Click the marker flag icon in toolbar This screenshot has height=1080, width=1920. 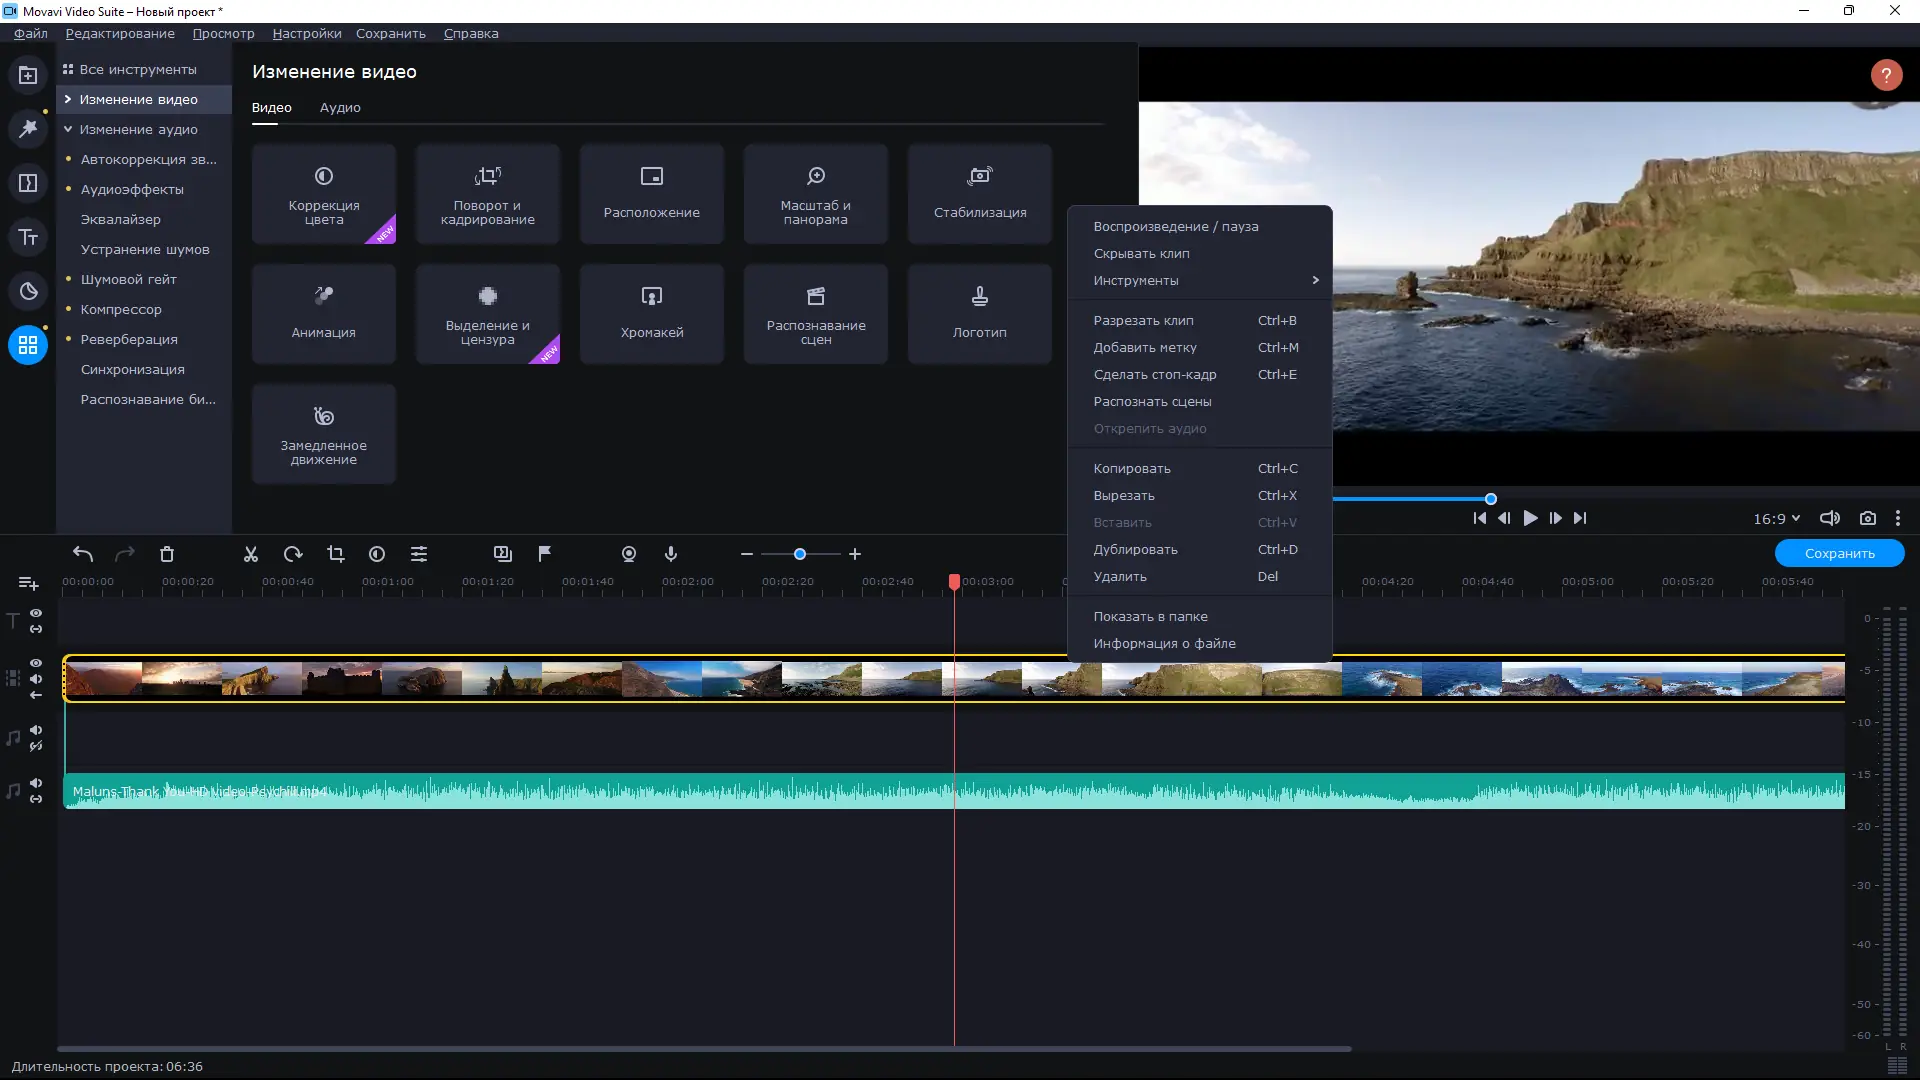point(545,554)
